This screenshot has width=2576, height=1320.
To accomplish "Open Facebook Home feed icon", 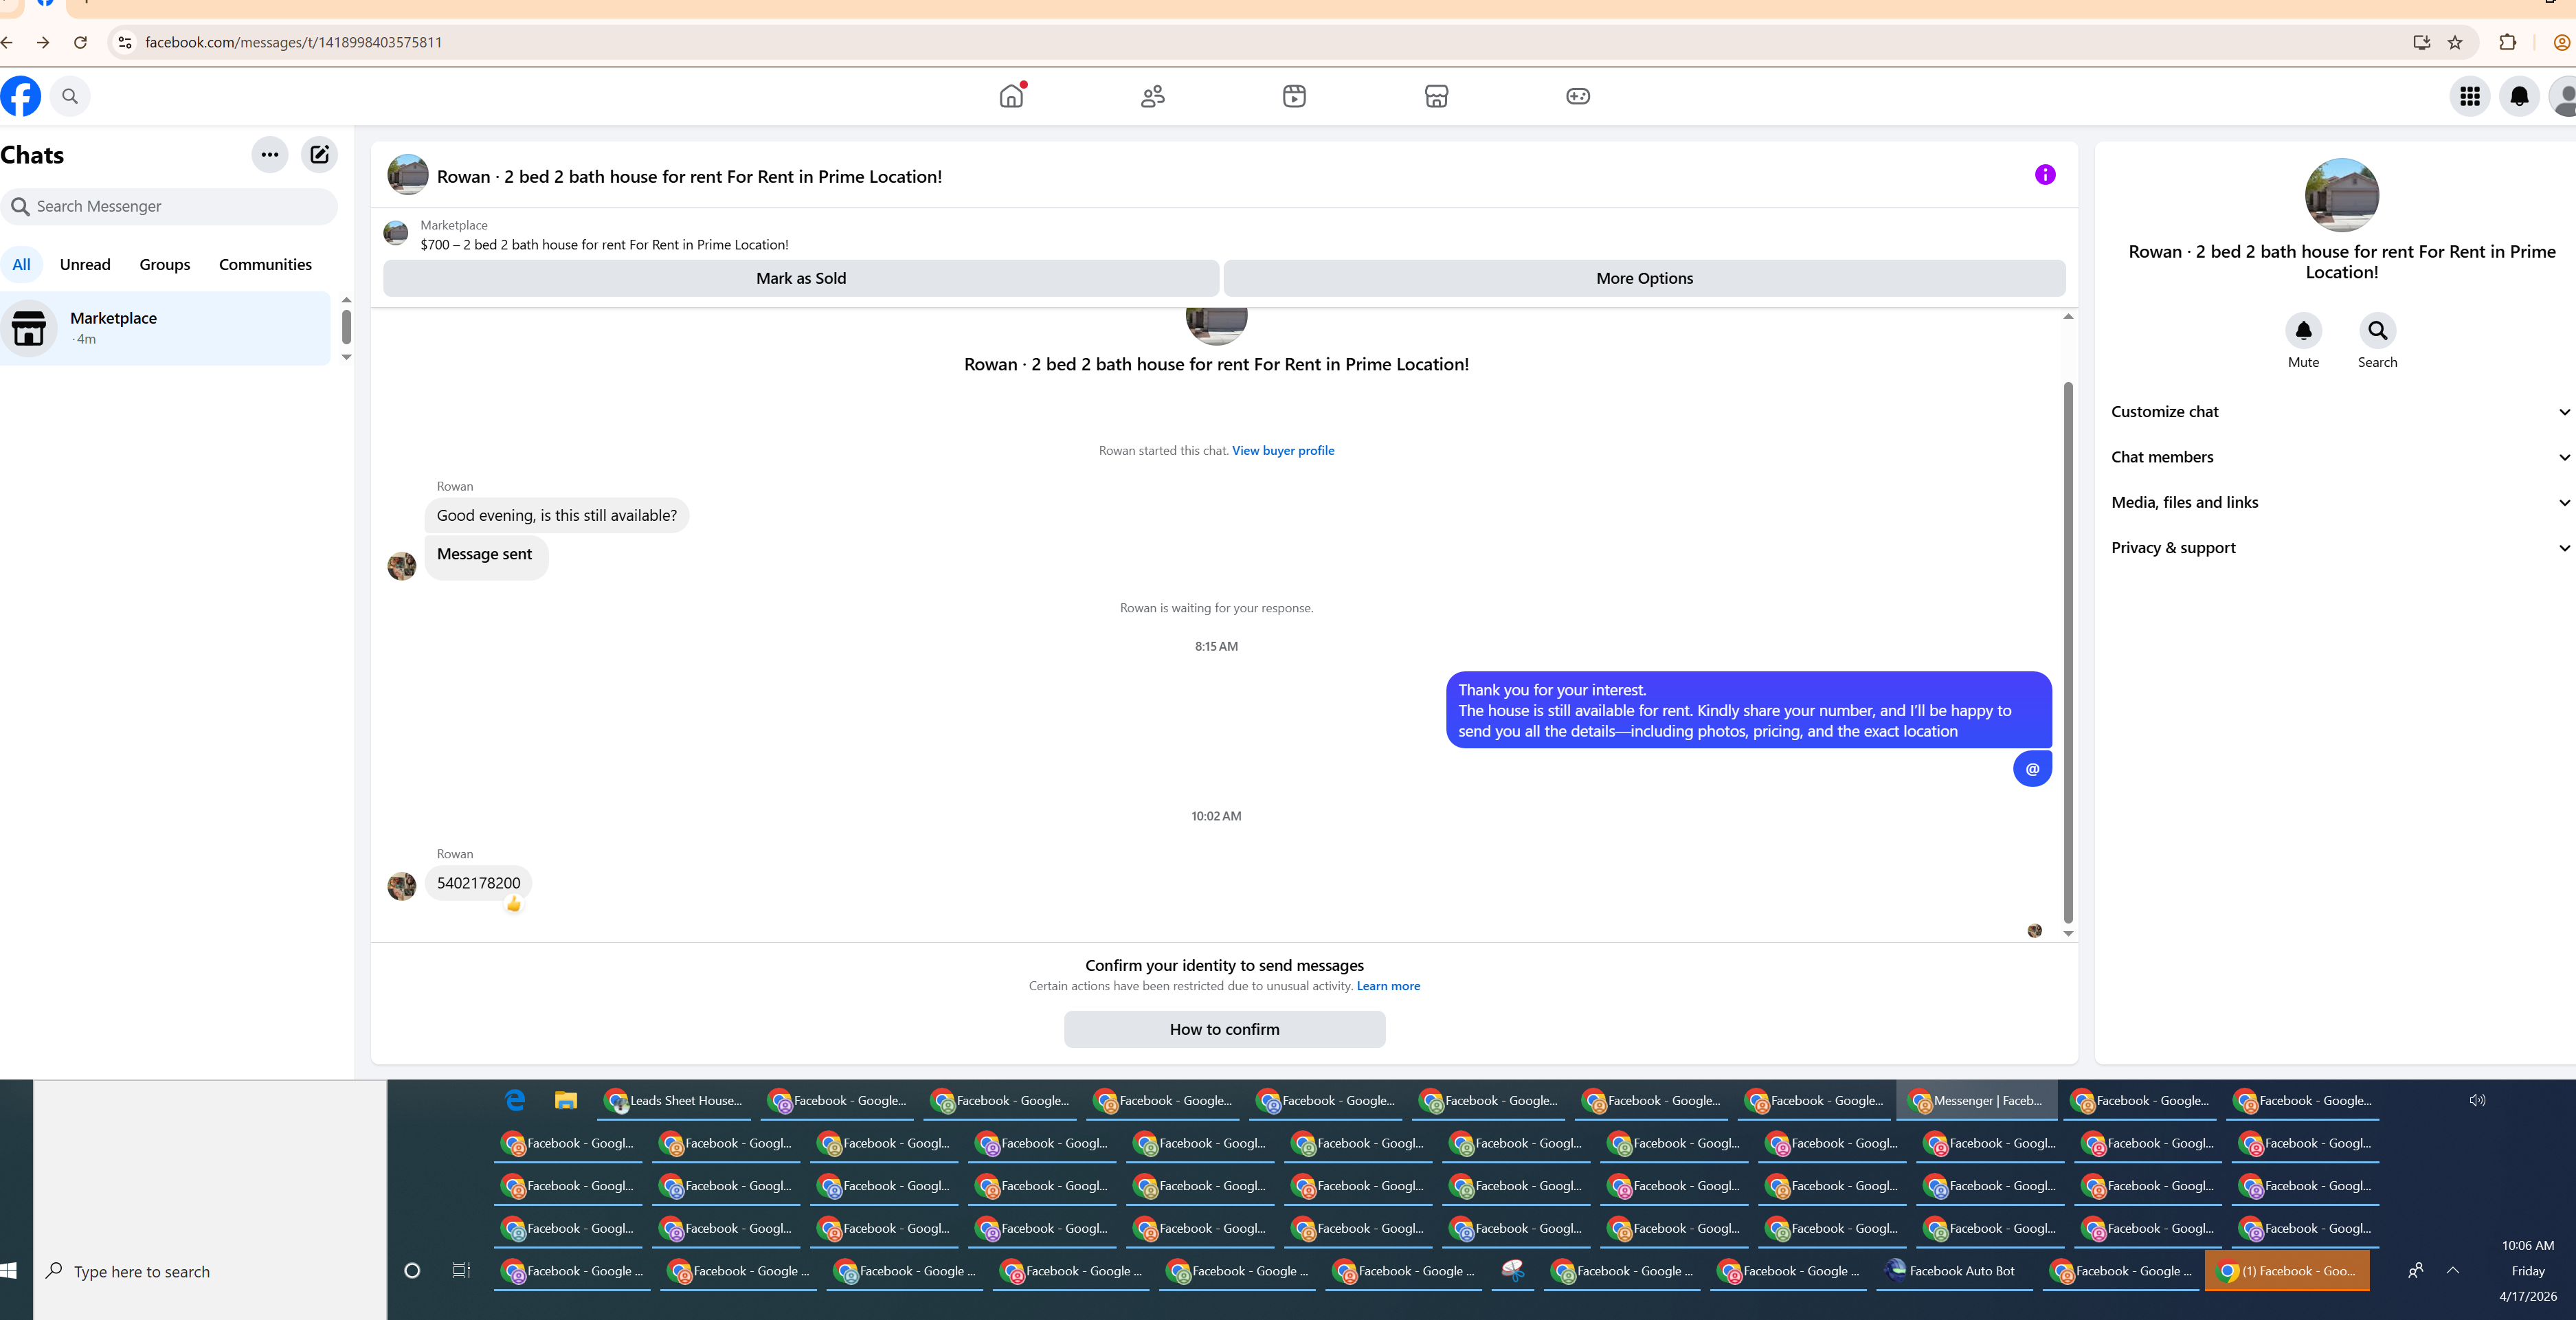I will tap(1011, 96).
